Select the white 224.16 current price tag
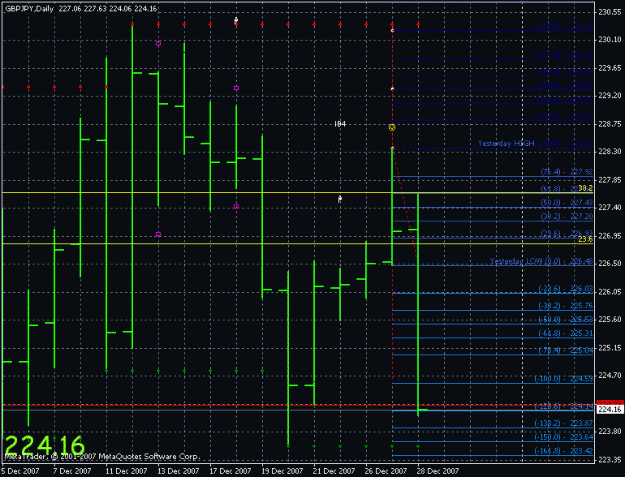This screenshot has height=477, width=625. (x=610, y=410)
